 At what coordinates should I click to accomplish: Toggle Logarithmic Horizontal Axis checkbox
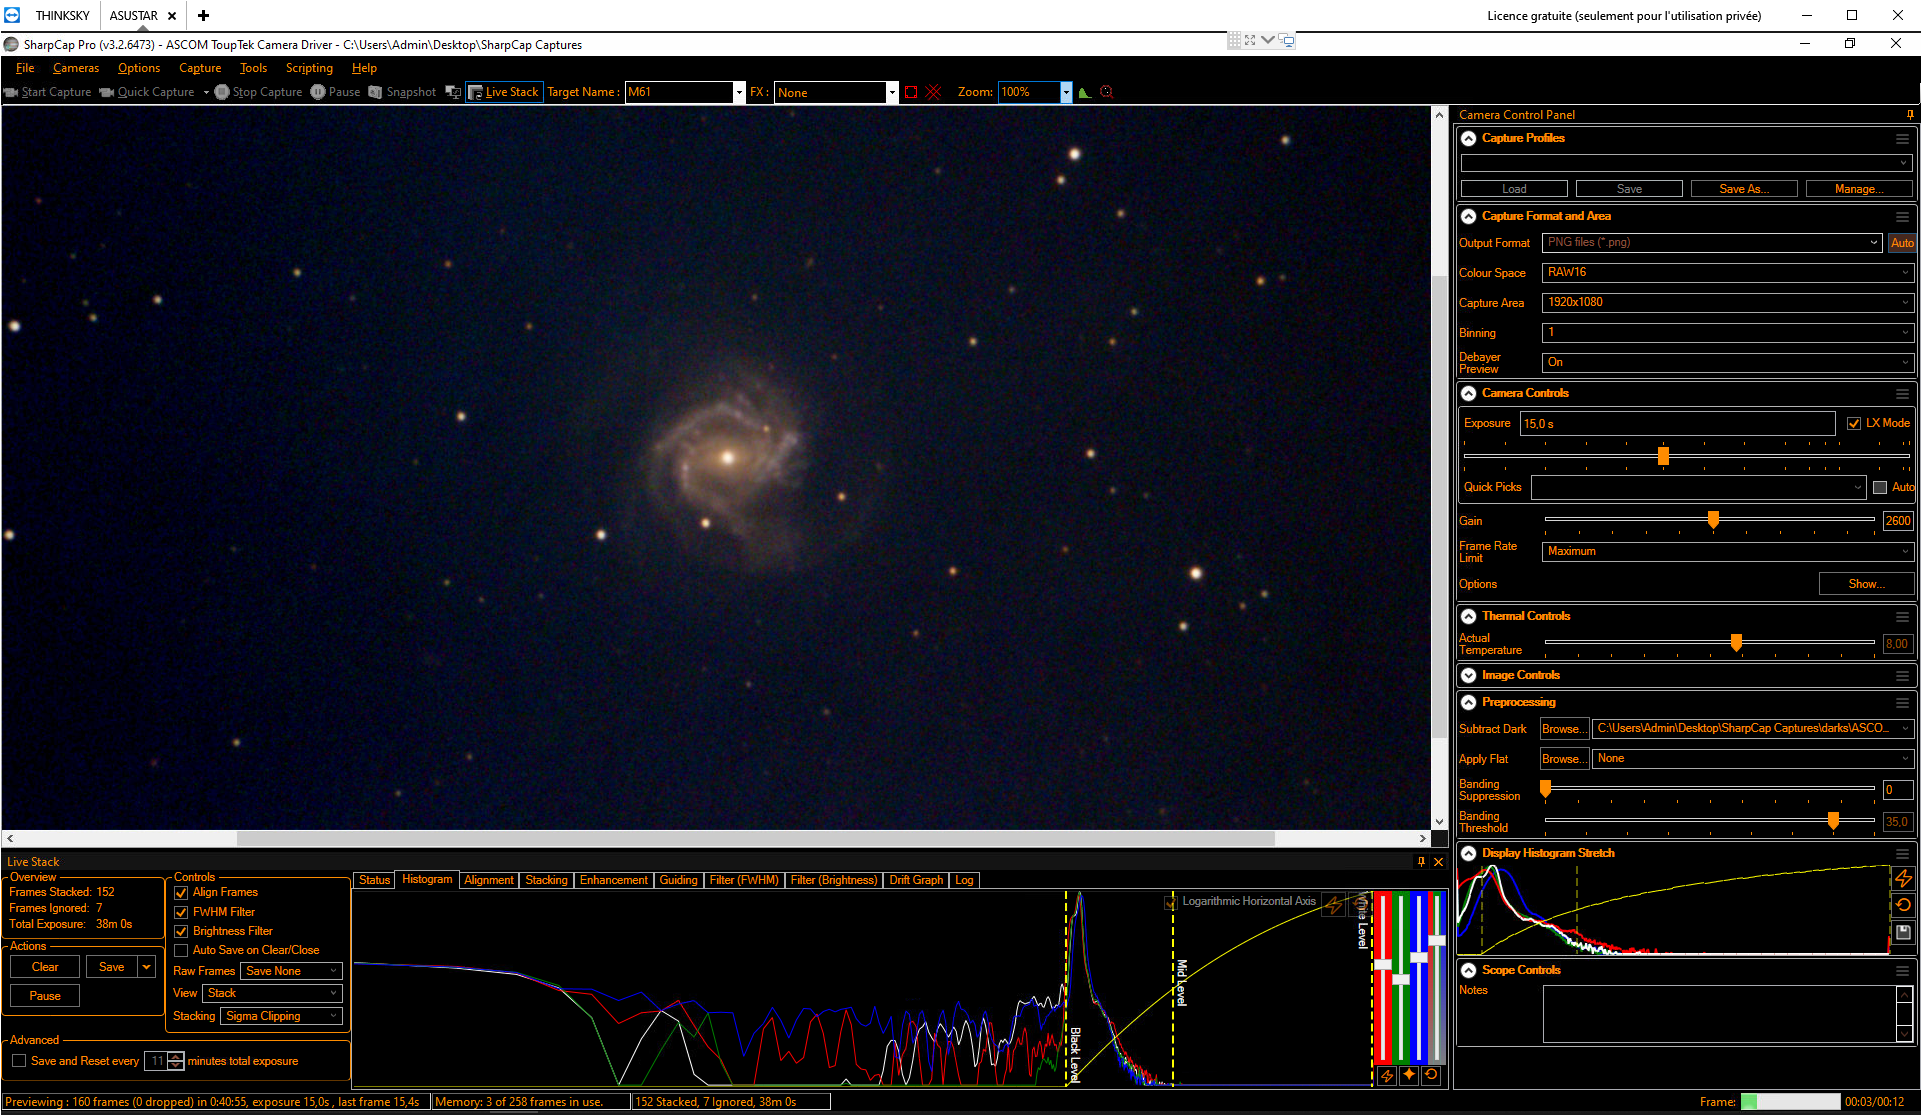click(1171, 902)
